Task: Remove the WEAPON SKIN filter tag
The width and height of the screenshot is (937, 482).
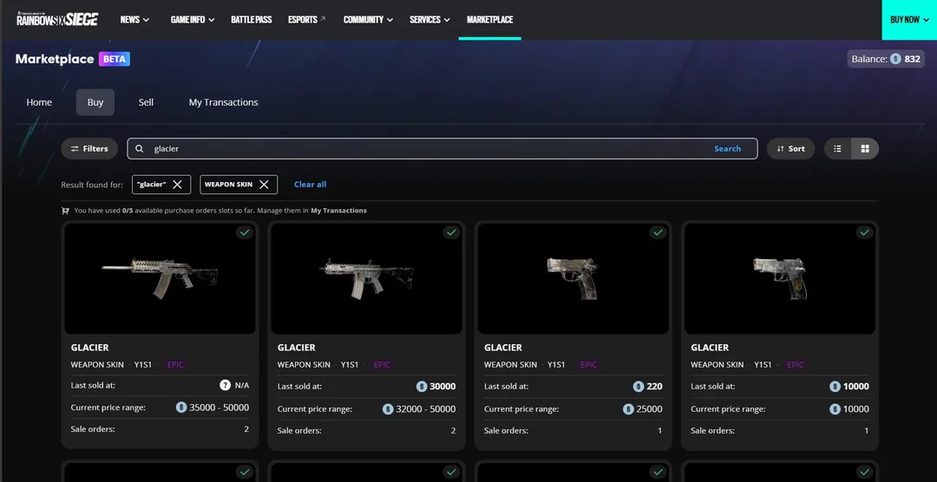Action: tap(264, 185)
